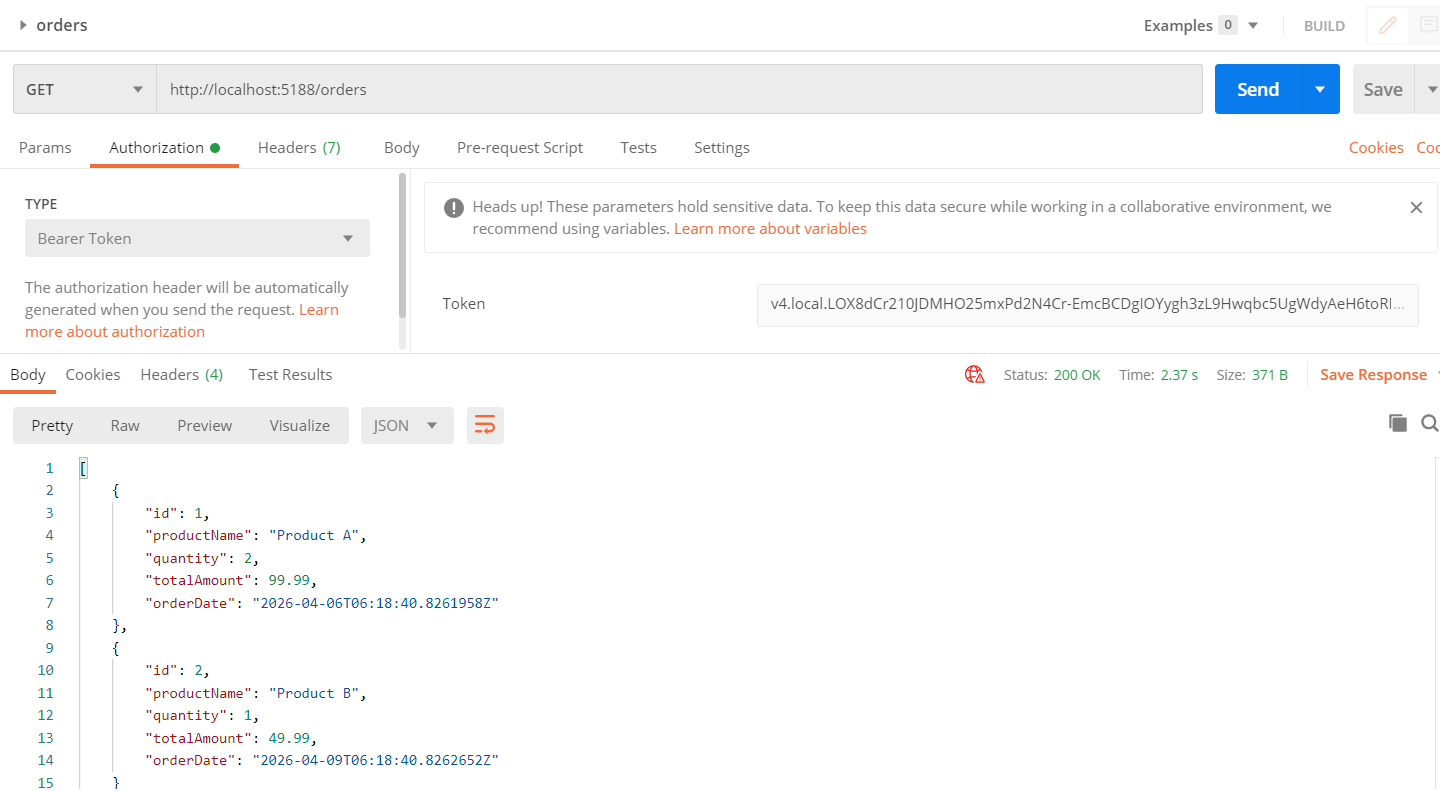
Task: Open the GET method dropdown
Action: [x=85, y=89]
